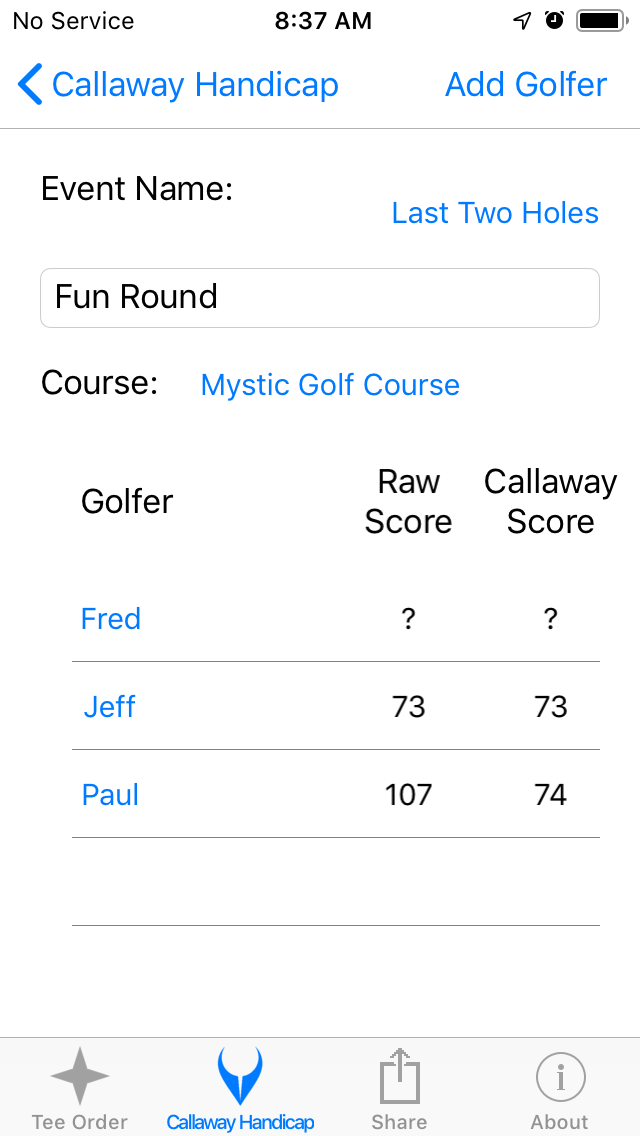View Paul's golfer details

[110, 794]
